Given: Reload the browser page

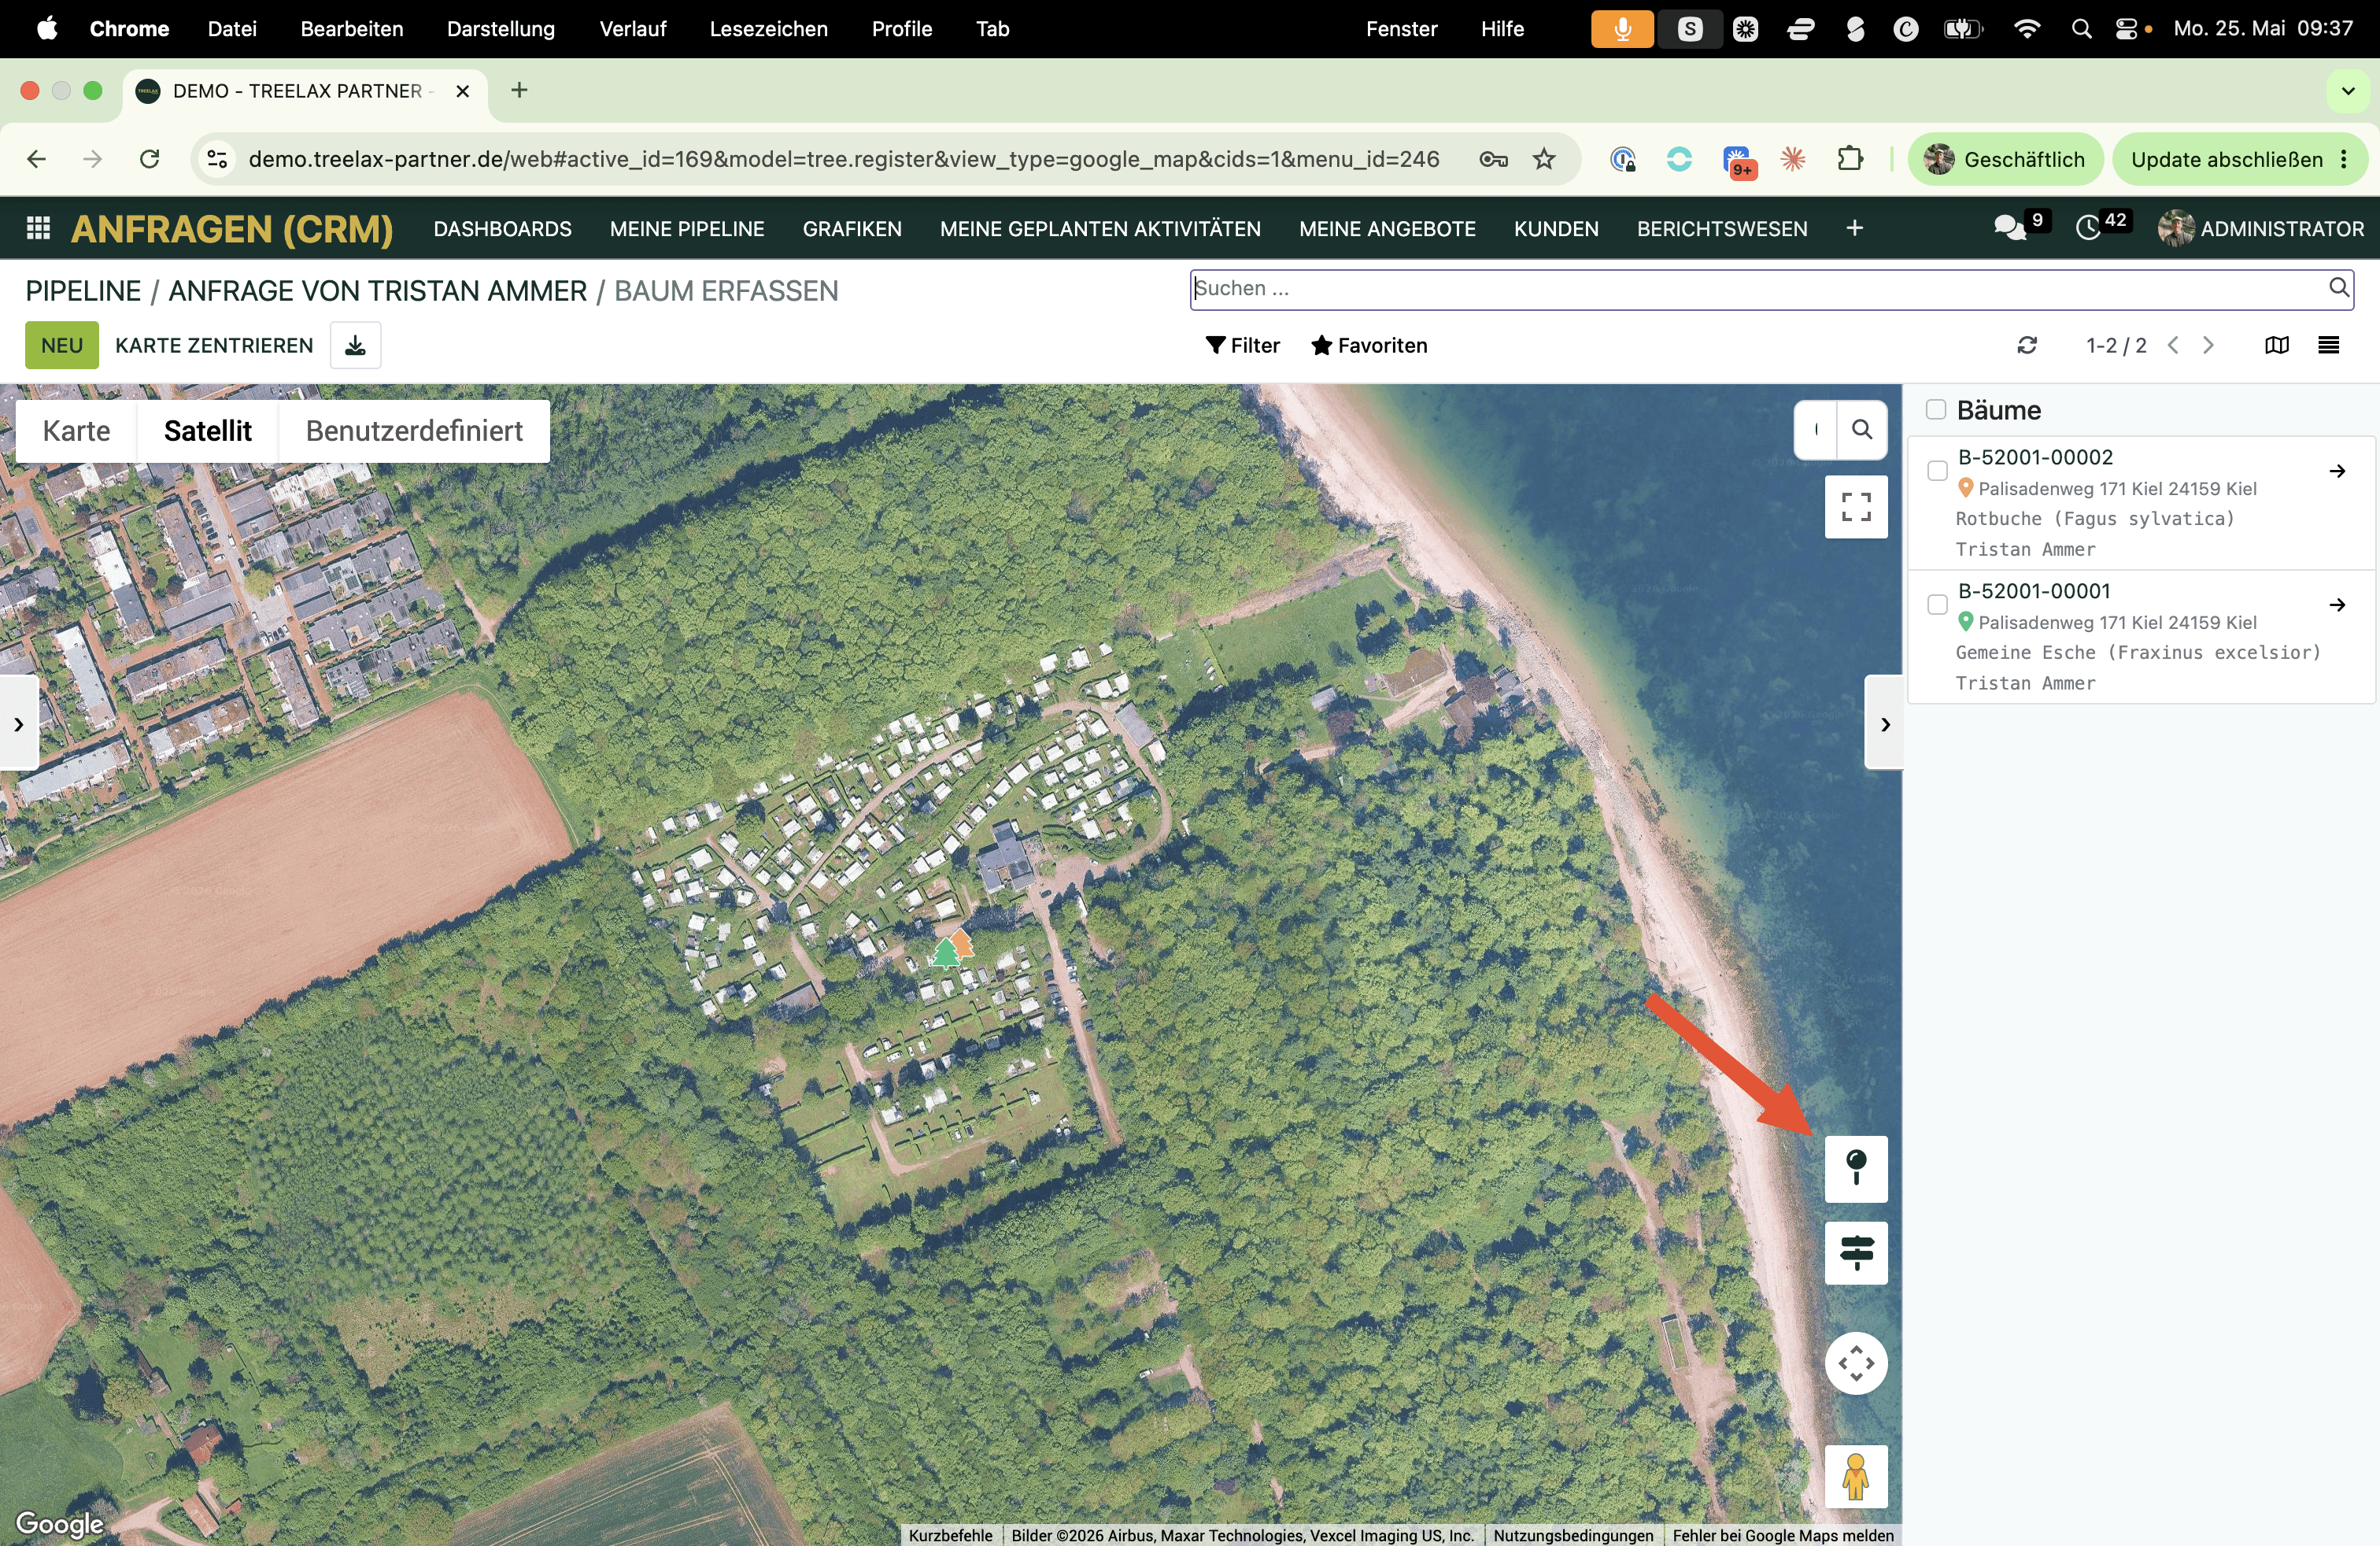Looking at the screenshot, I should (150, 159).
